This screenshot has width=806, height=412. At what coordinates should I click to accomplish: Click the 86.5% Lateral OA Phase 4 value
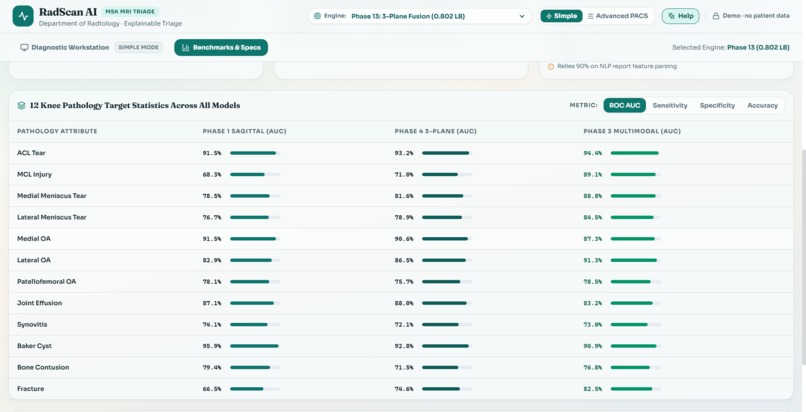point(404,260)
